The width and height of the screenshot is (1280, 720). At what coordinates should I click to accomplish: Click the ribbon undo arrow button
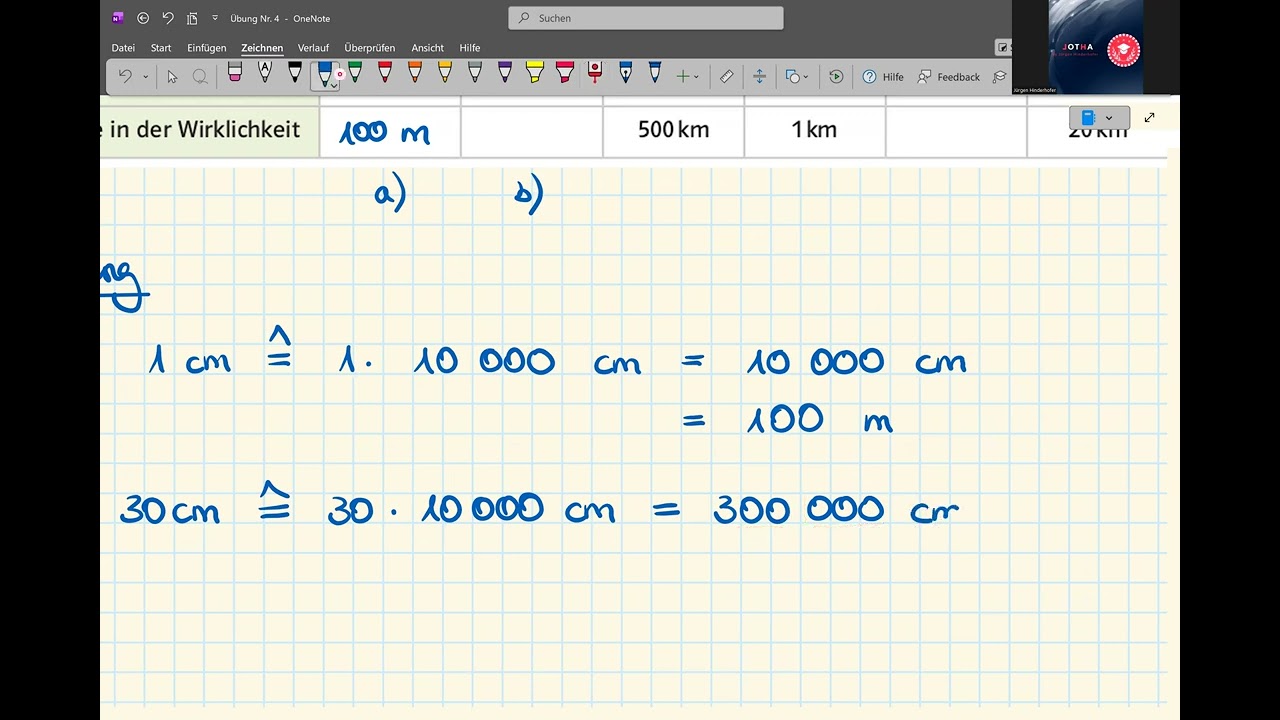coord(125,76)
